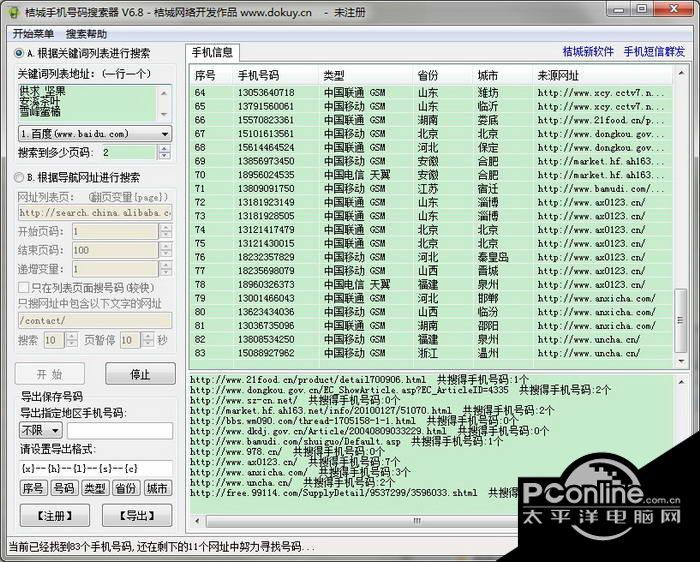
Task: Click the 【注册】 button
Action: [54, 516]
